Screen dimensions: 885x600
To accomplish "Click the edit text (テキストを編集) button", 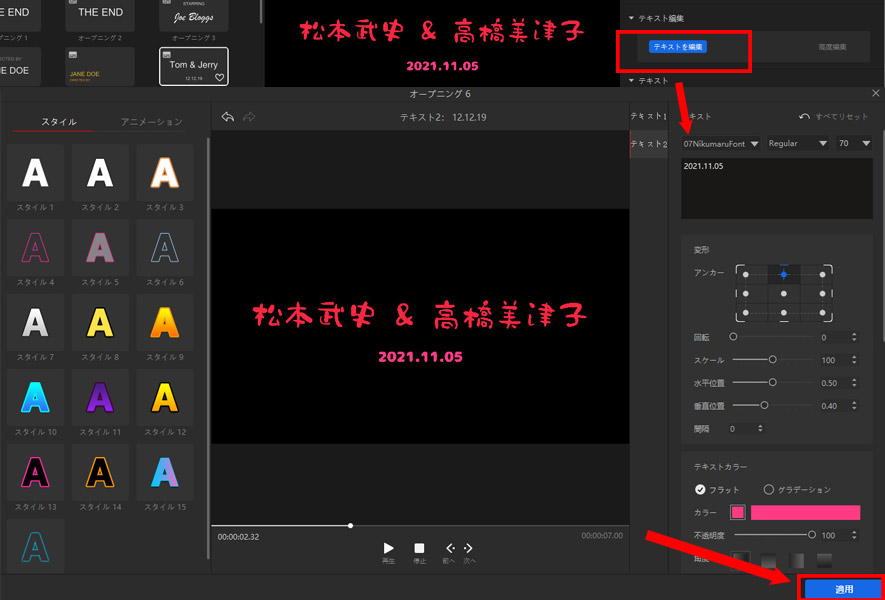I will coord(678,47).
